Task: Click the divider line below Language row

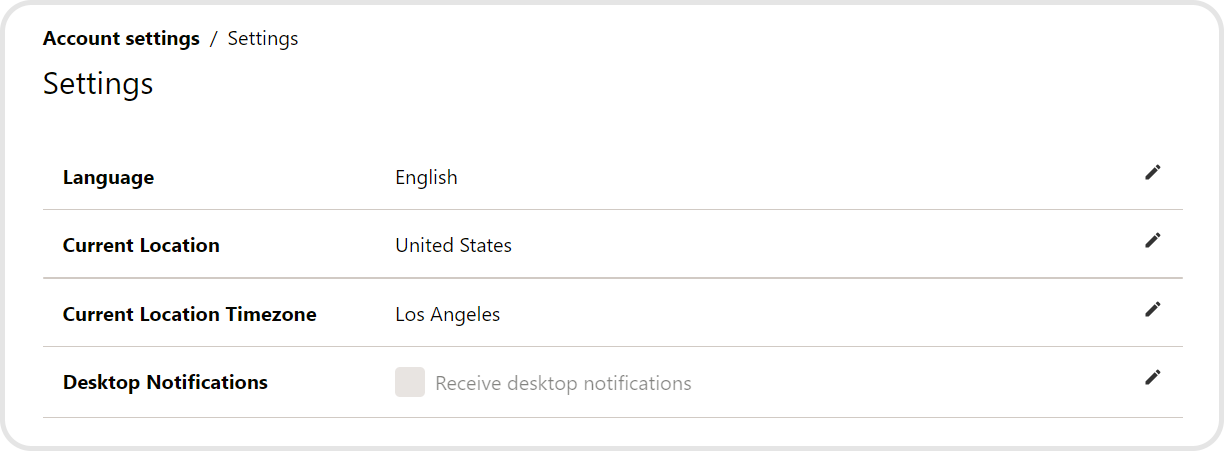Action: coord(612,210)
